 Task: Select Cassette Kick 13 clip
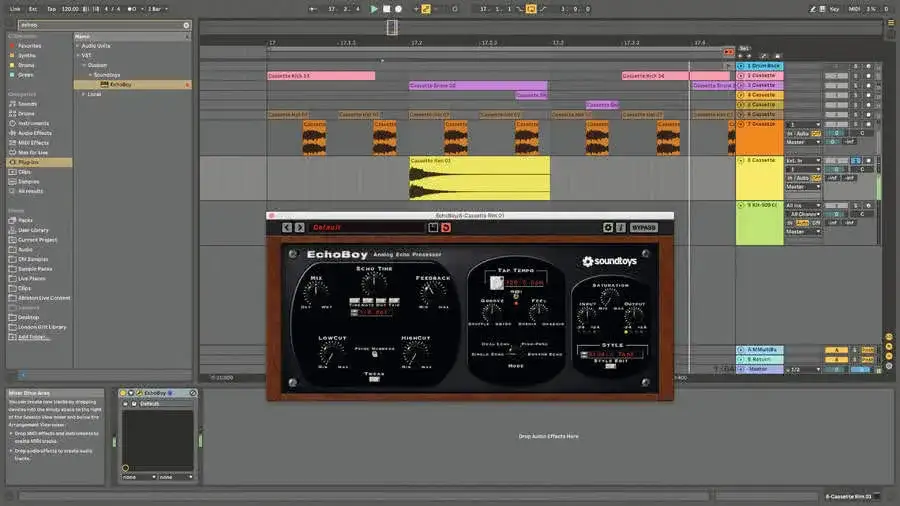click(321, 76)
